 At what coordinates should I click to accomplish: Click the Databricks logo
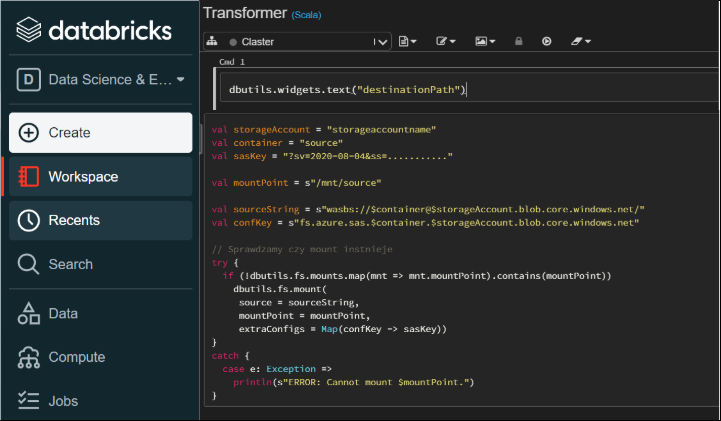94,30
